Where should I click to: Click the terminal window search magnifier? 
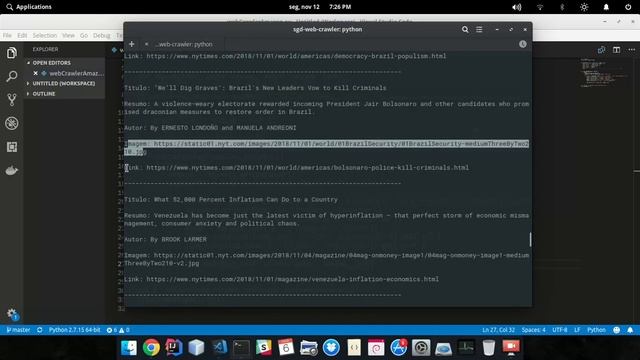pyautogui.click(x=465, y=29)
